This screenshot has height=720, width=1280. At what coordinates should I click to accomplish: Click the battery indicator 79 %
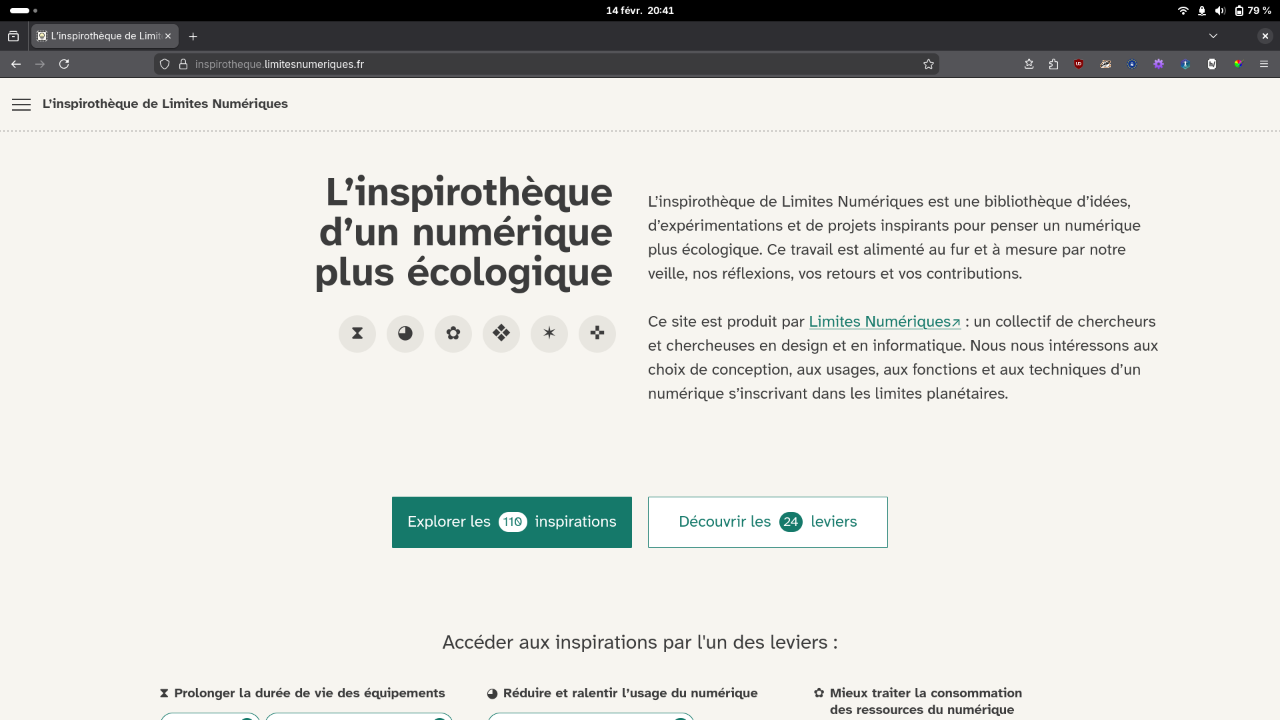[x=1253, y=10]
